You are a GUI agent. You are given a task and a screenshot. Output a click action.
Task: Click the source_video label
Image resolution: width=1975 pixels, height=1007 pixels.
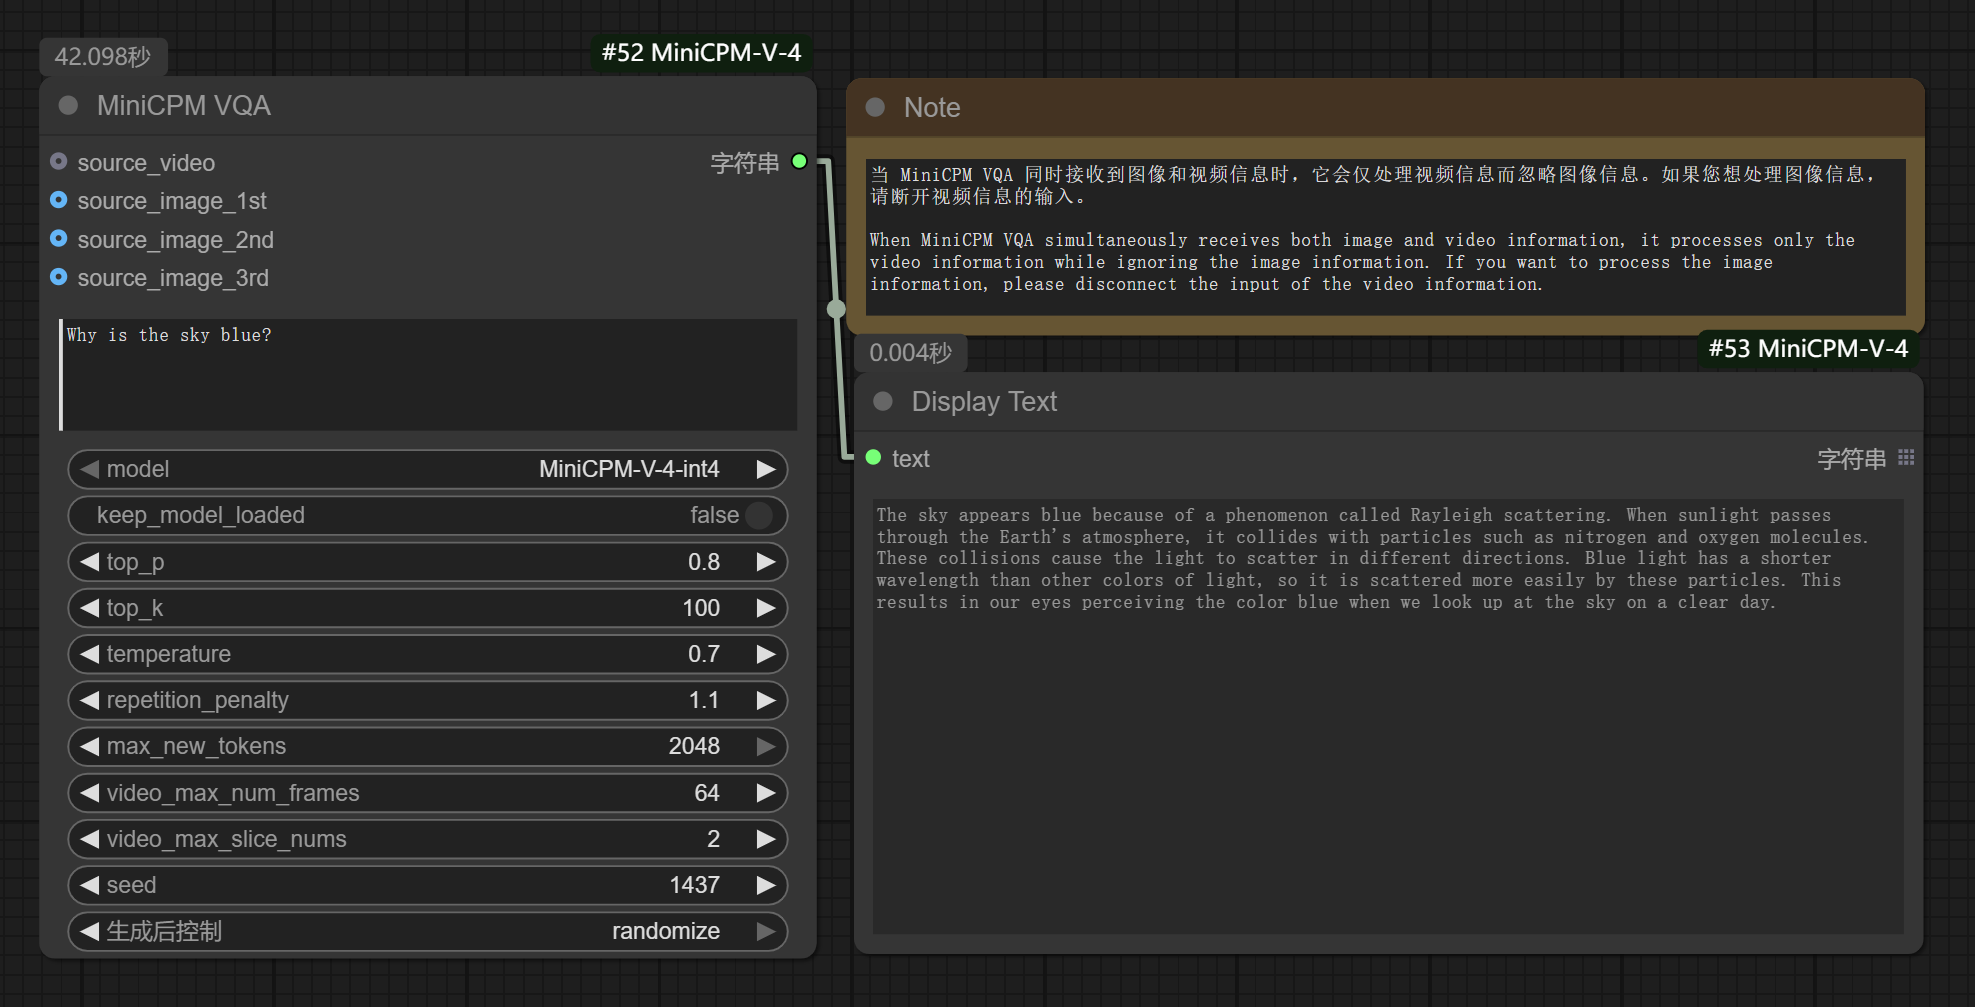146,162
